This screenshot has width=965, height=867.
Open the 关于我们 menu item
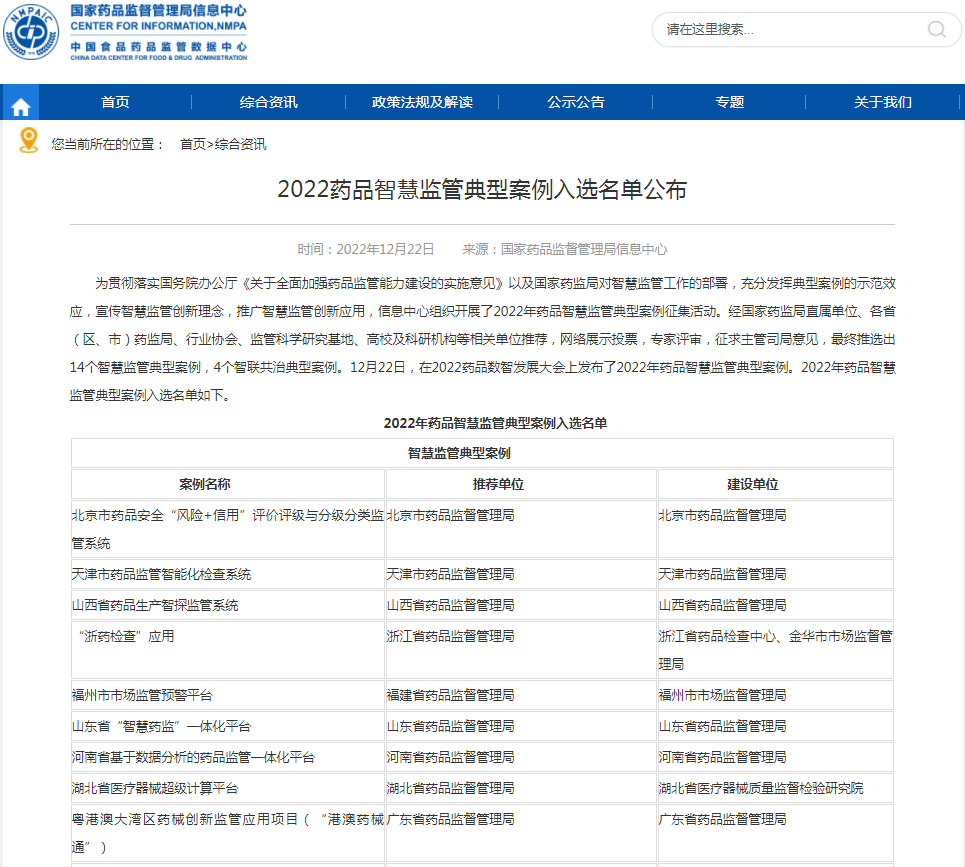tap(883, 102)
